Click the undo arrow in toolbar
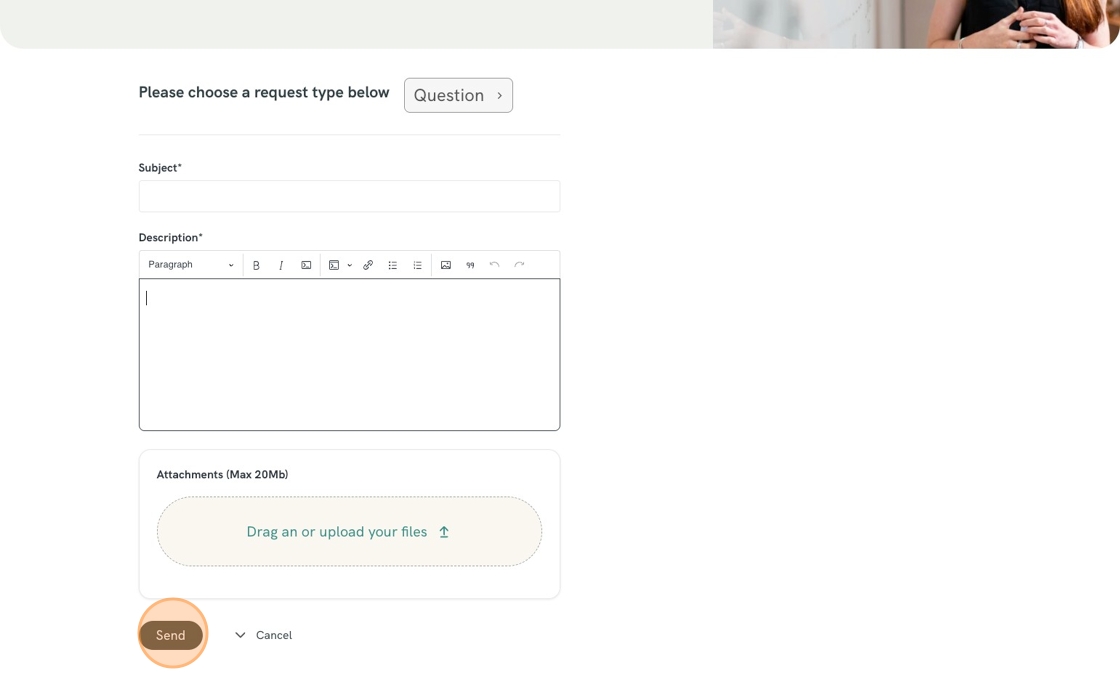The height and width of the screenshot is (679, 1120). click(494, 265)
